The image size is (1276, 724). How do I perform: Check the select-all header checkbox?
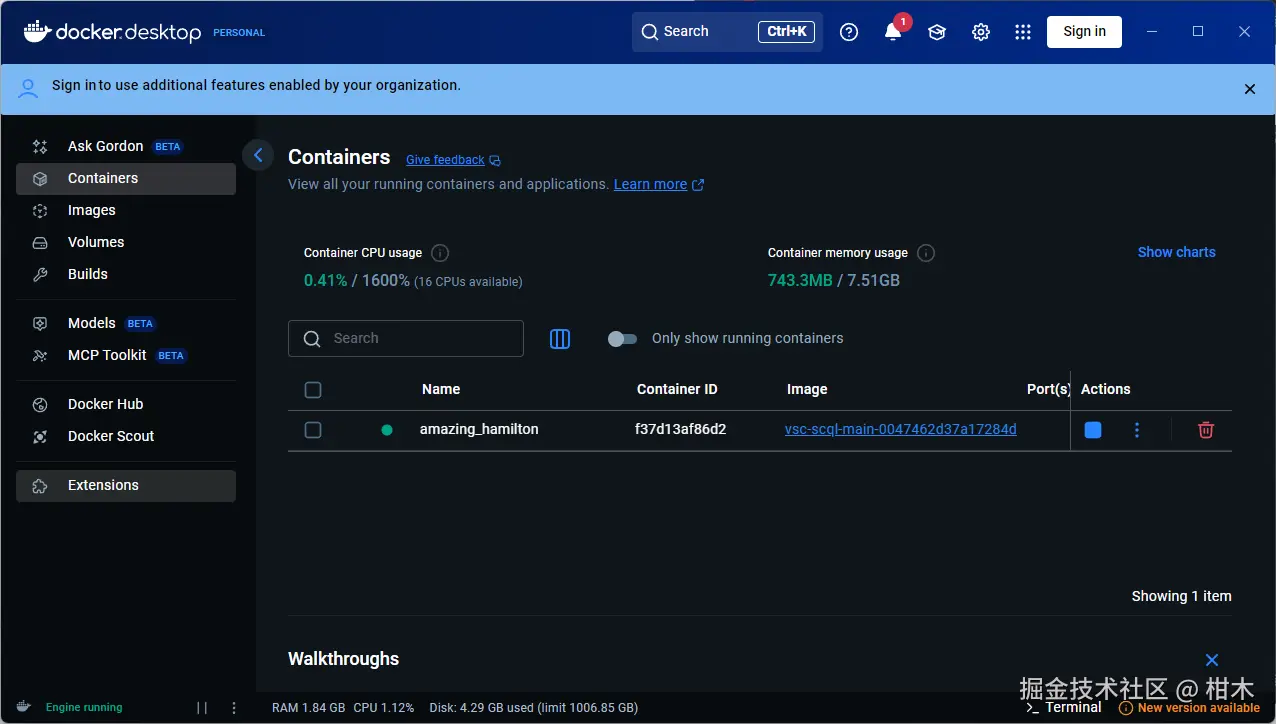click(x=313, y=390)
